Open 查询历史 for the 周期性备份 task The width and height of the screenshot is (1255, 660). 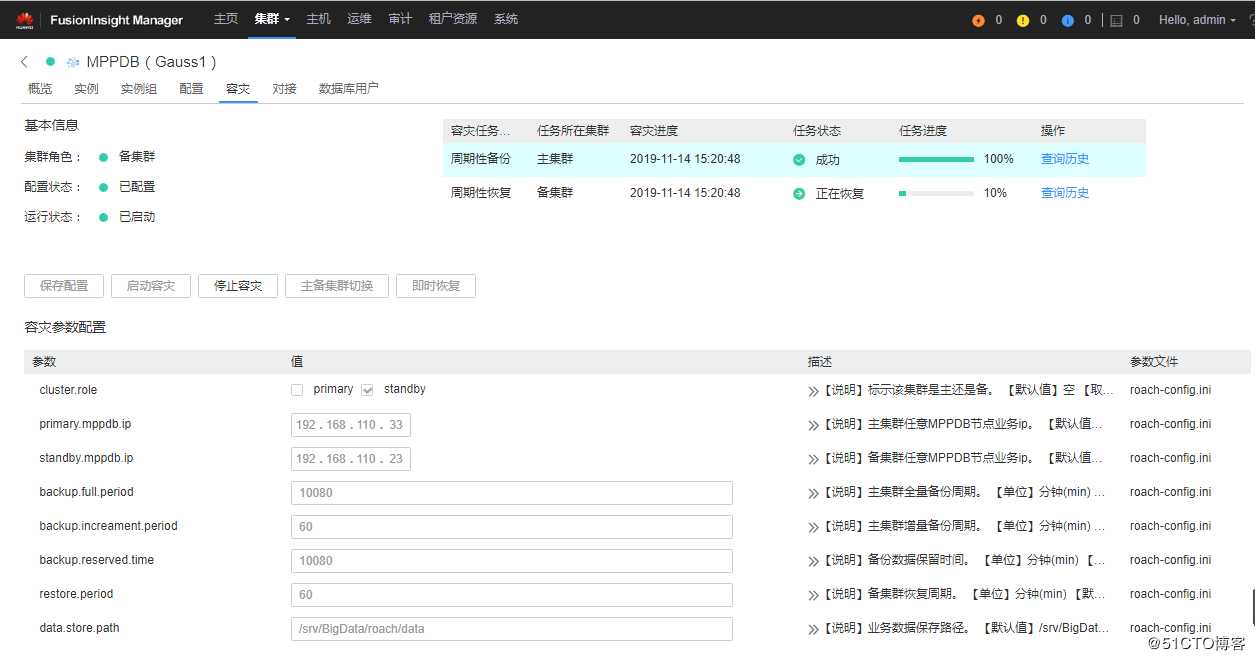tap(1064, 158)
